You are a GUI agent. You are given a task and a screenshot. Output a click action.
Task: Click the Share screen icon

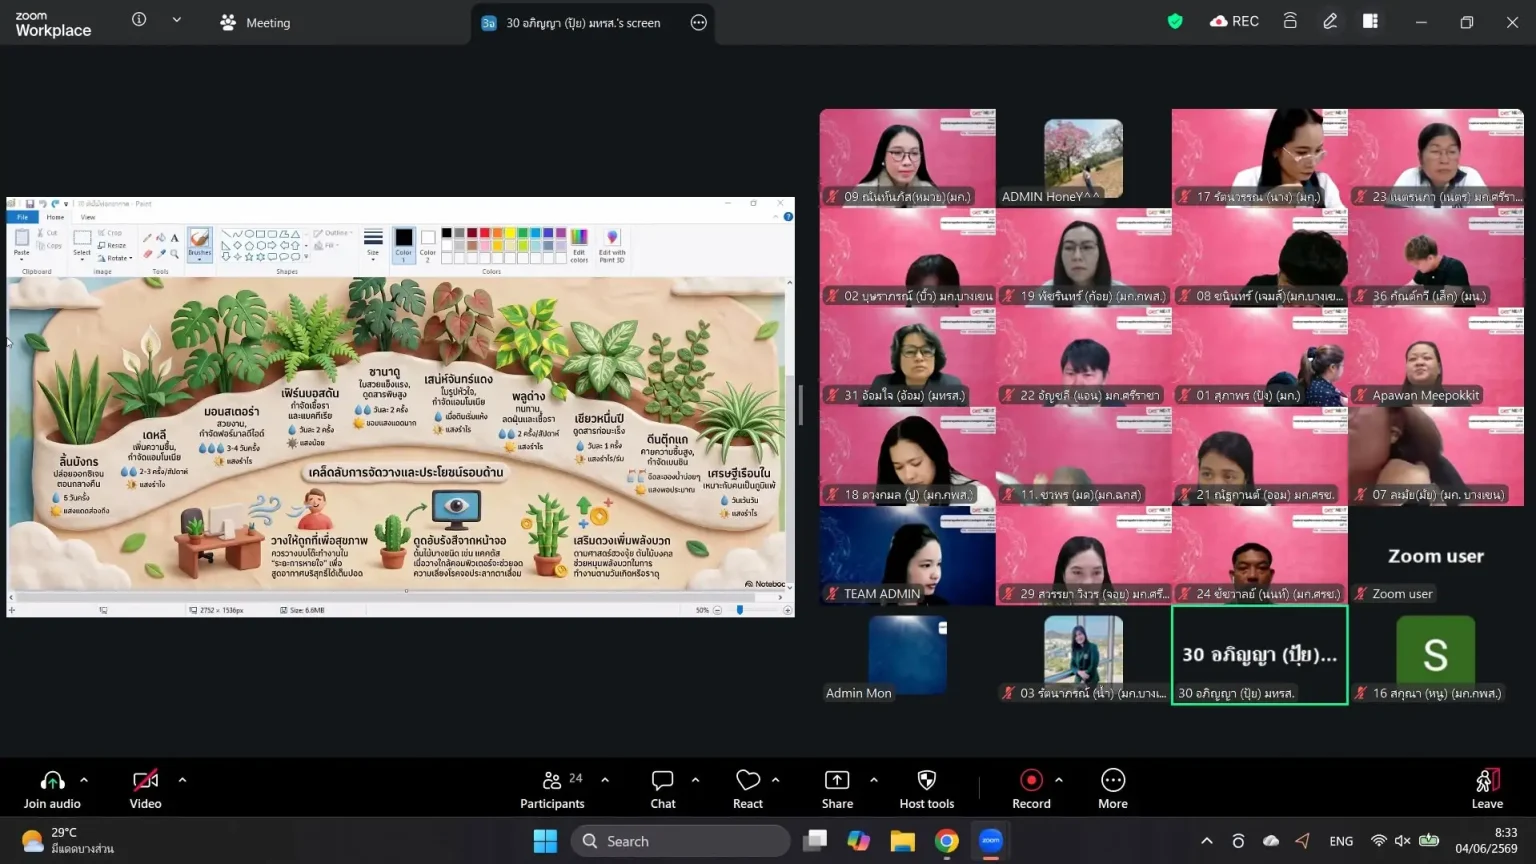[x=837, y=789]
